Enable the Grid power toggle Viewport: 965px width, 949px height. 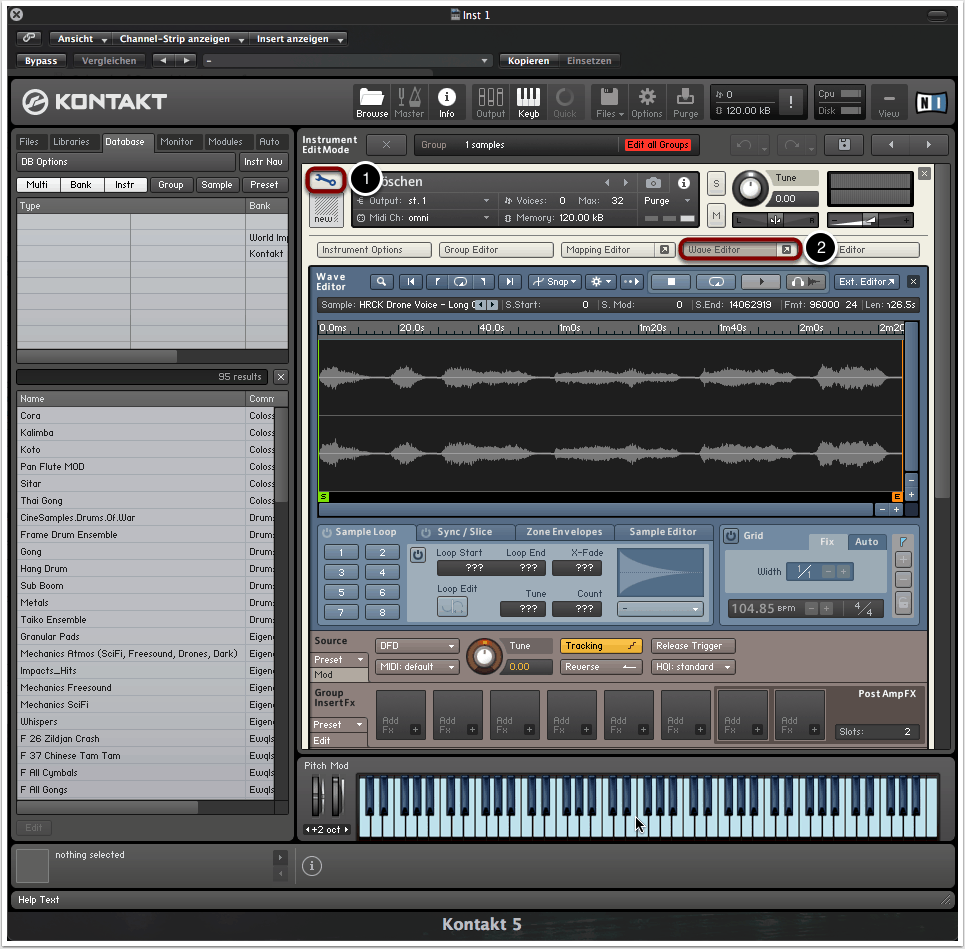(732, 536)
